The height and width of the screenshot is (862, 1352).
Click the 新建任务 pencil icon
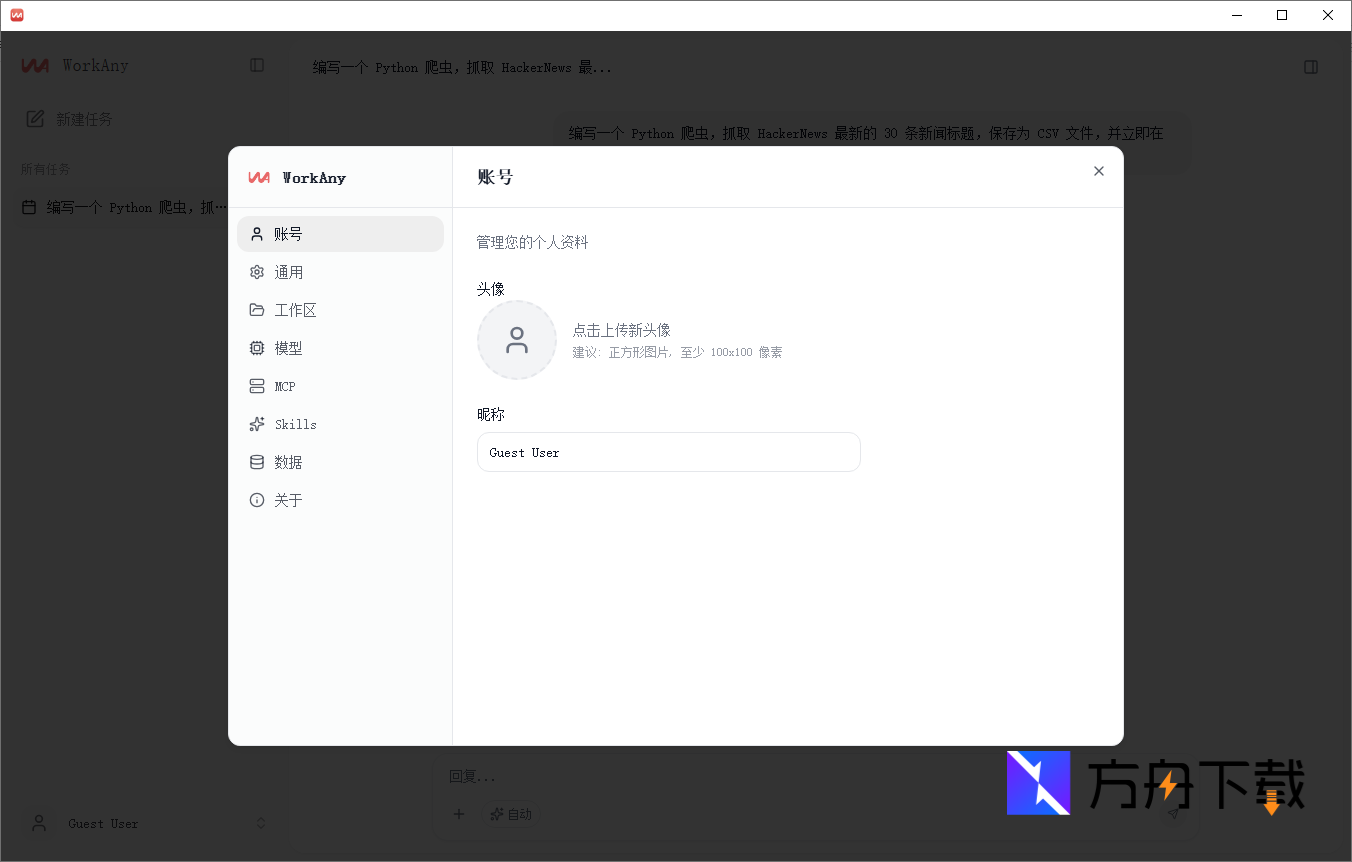[x=34, y=118]
